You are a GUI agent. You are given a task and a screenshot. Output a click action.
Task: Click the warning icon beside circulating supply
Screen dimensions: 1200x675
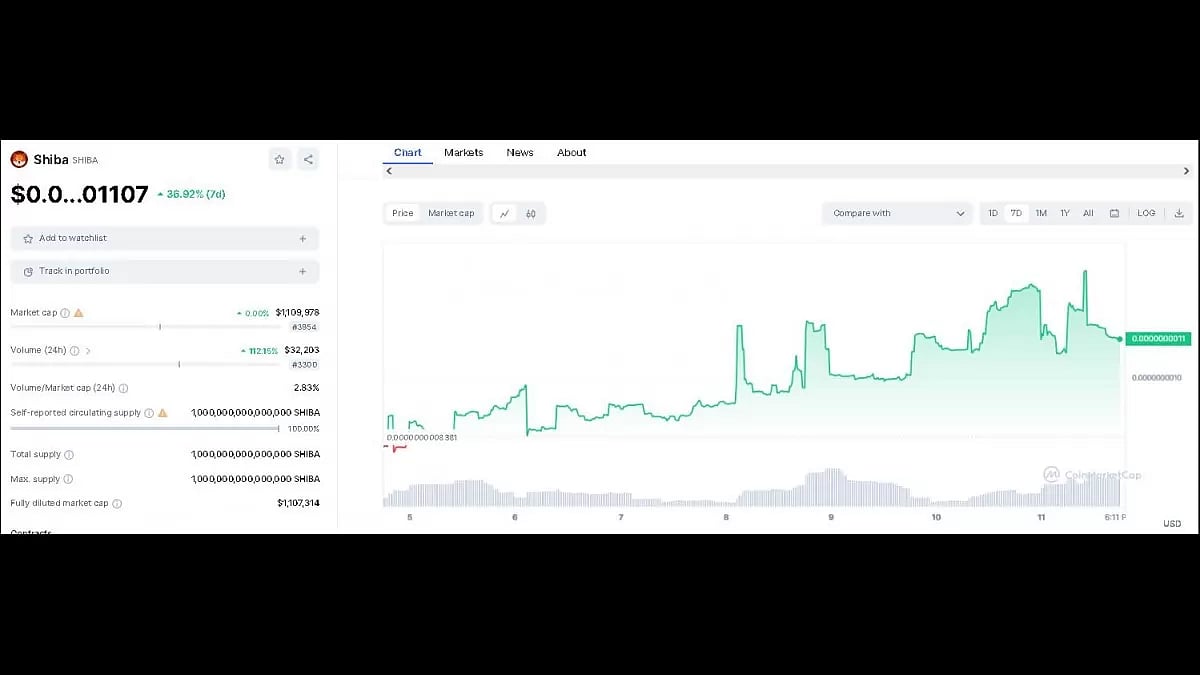coord(162,412)
